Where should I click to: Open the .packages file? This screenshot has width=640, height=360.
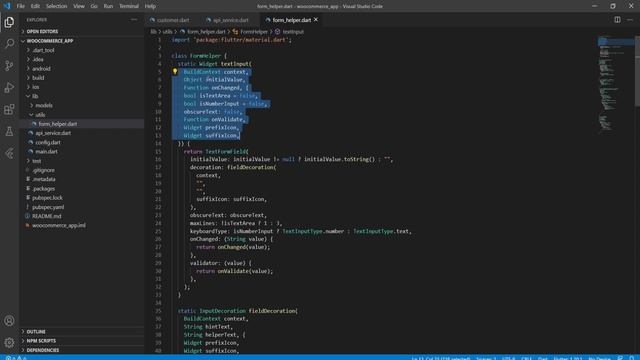[x=82, y=189]
